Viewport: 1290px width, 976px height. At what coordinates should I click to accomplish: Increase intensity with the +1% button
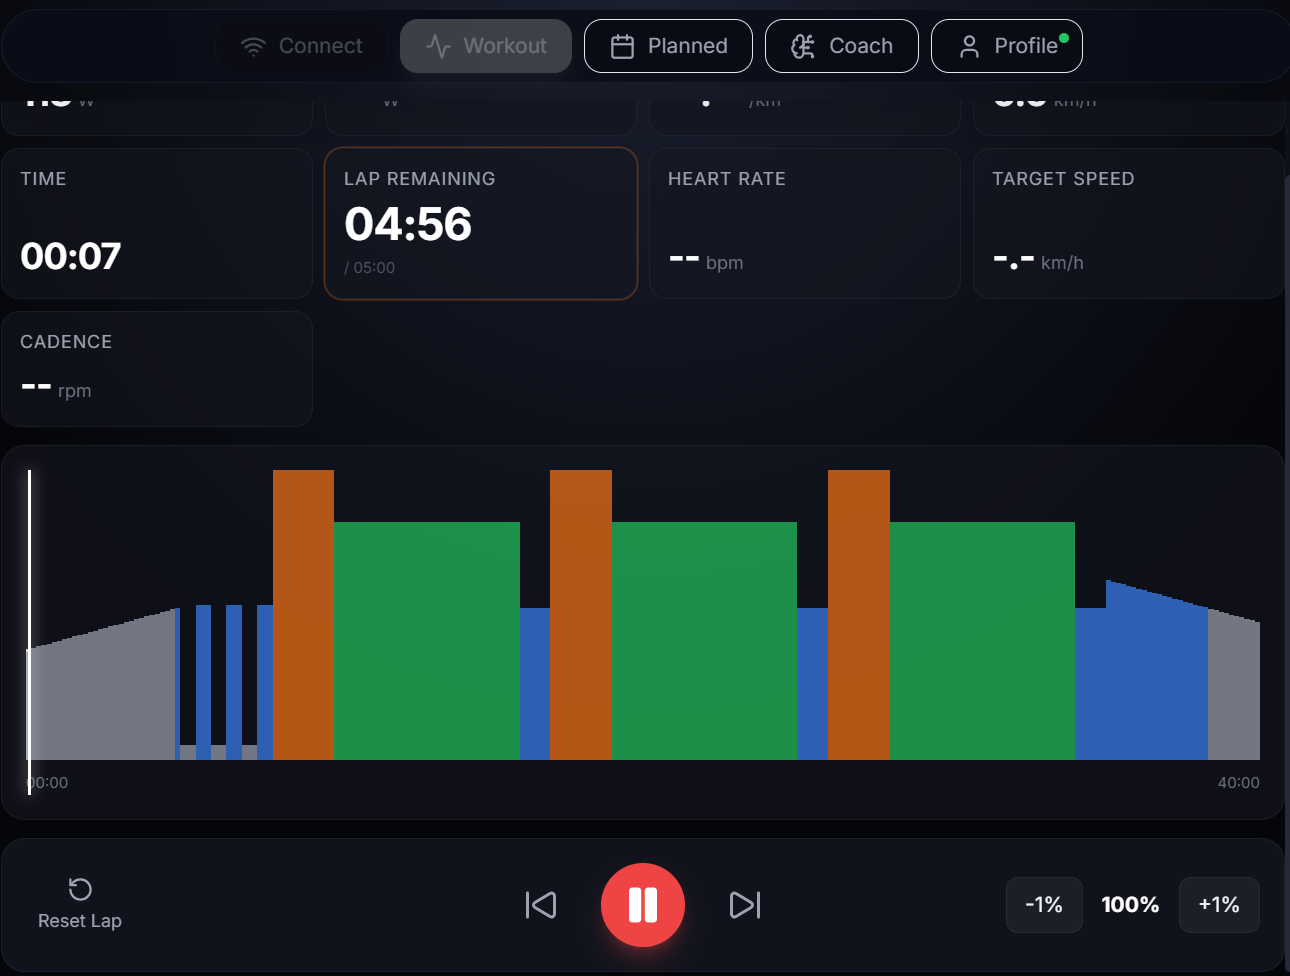(1219, 905)
